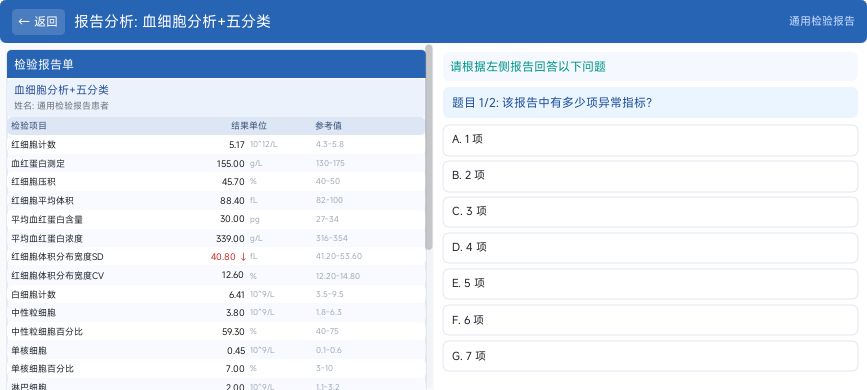The height and width of the screenshot is (390, 867).
Task: Click the 血红蛋白测定 row label
Action: click(38, 164)
